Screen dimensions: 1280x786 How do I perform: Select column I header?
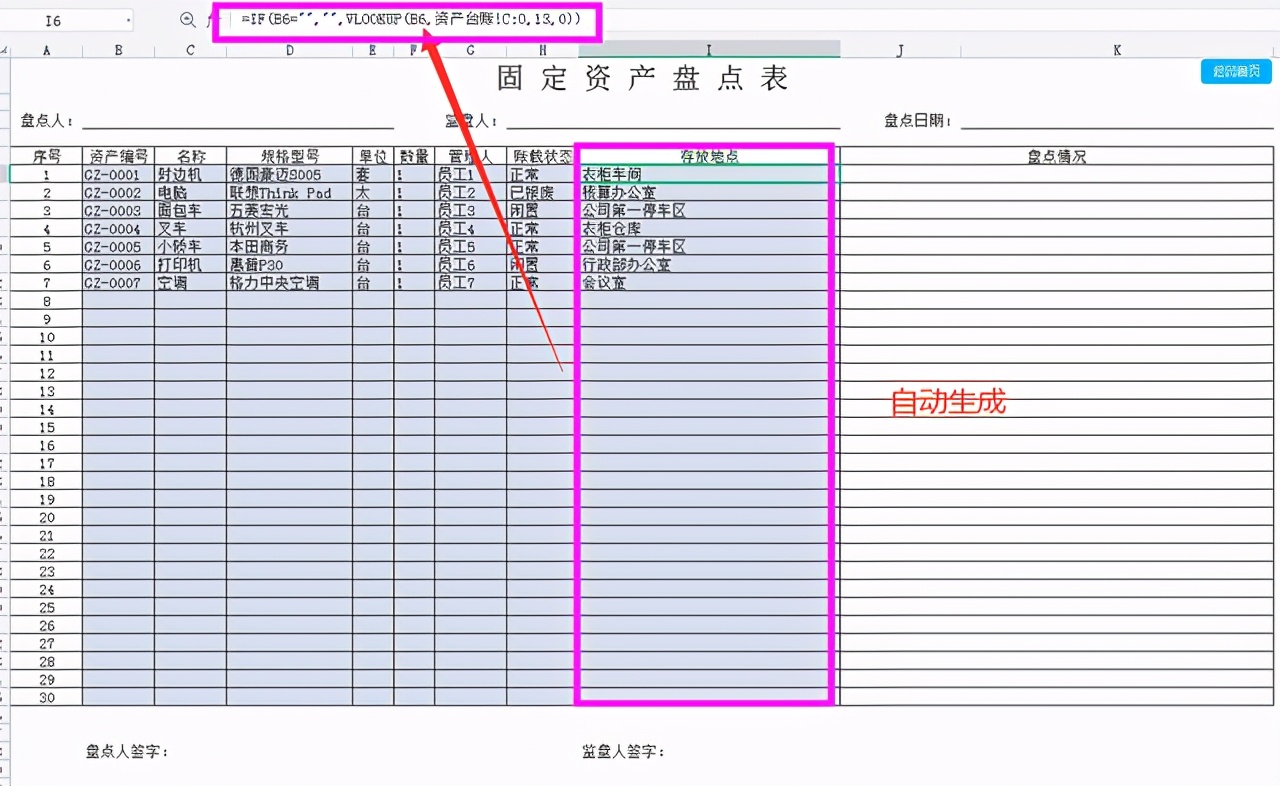coord(708,48)
